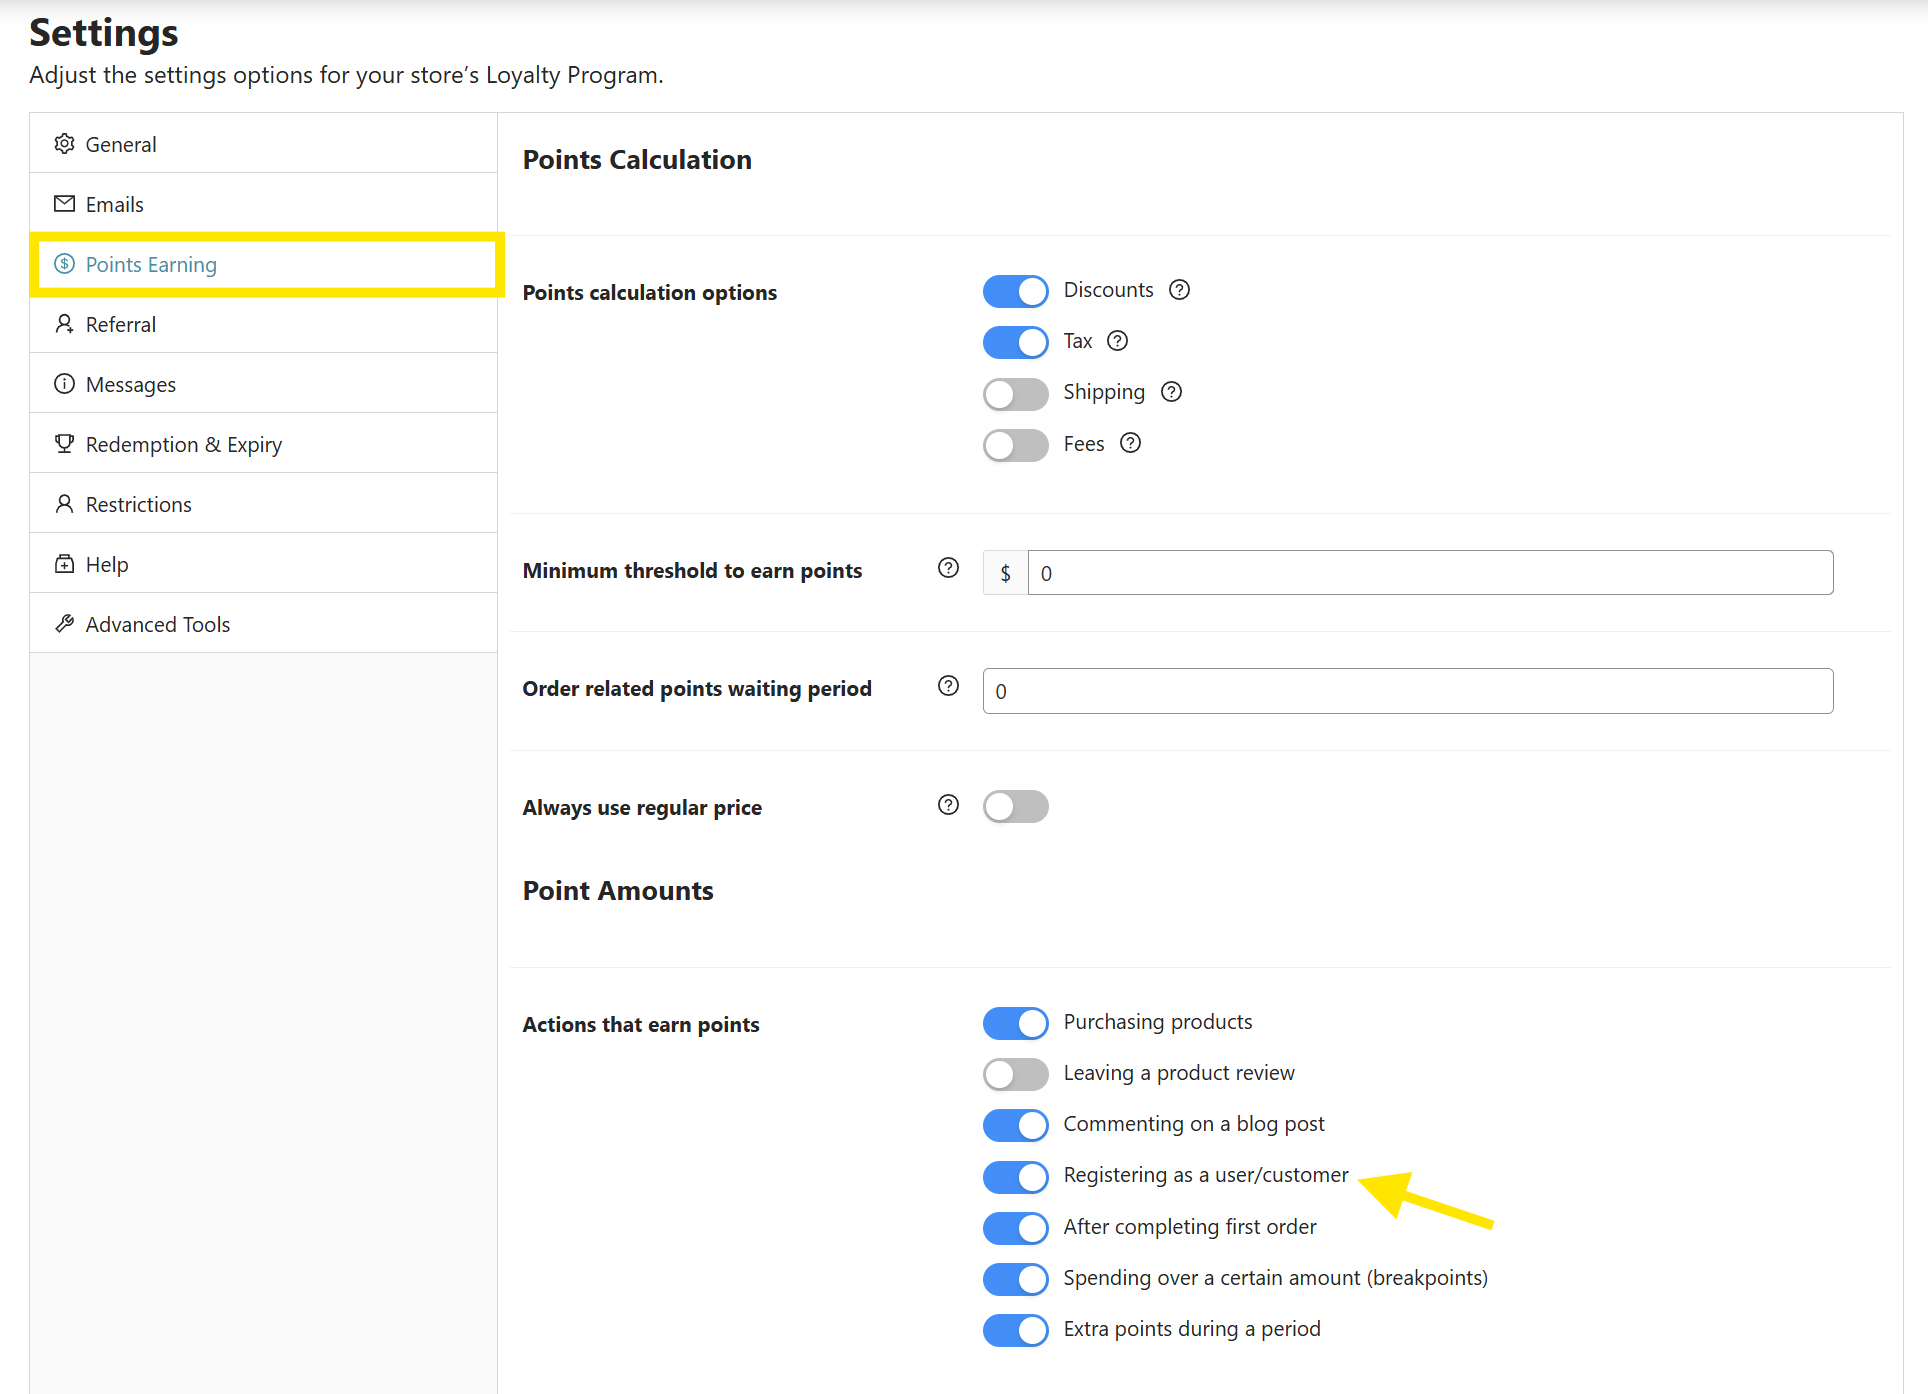This screenshot has height=1394, width=1928.
Task: Click the help icon next to Shipping
Action: point(1172,392)
